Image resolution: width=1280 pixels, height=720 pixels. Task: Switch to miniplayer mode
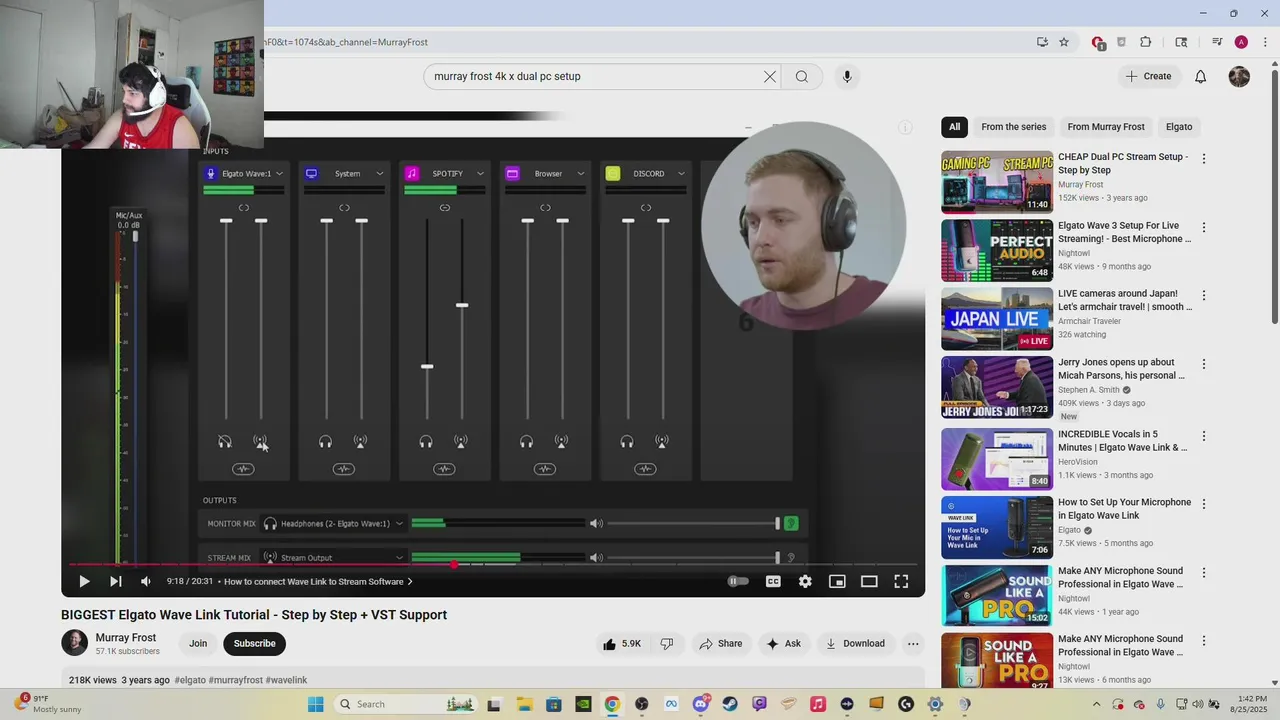coord(837,581)
